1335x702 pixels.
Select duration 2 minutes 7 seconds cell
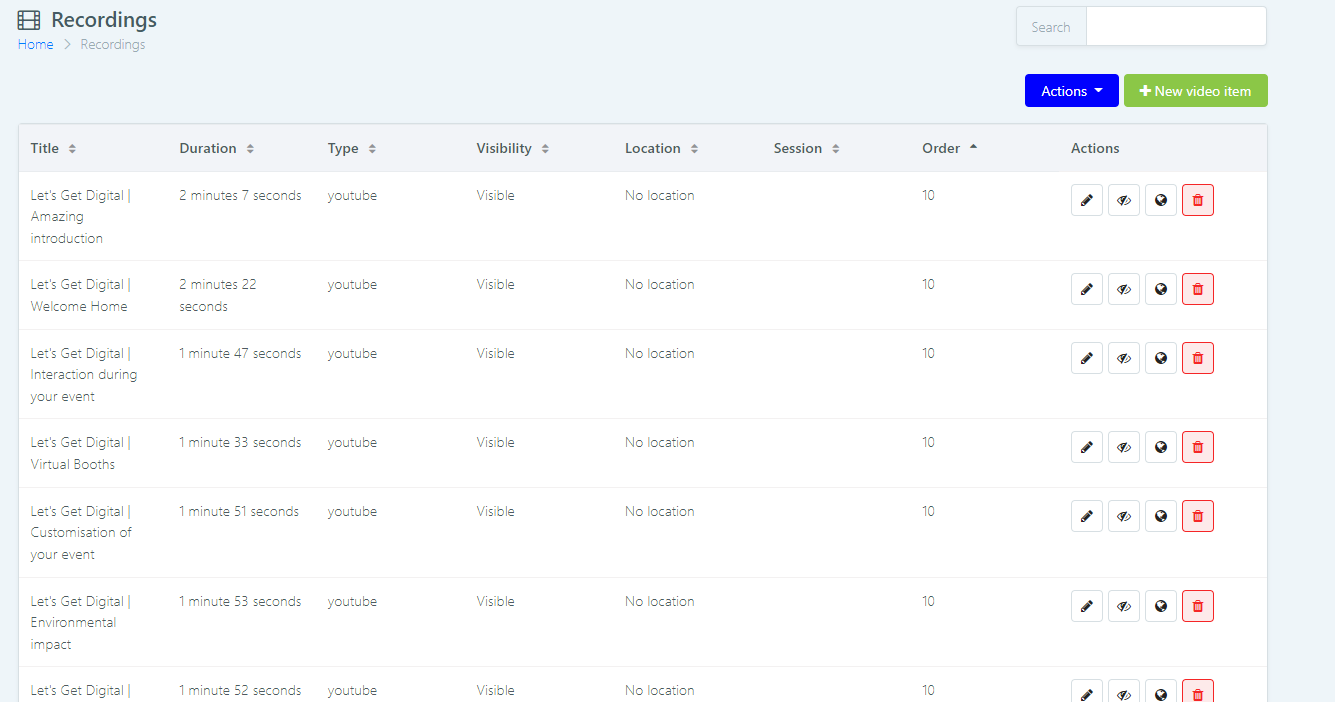(240, 195)
